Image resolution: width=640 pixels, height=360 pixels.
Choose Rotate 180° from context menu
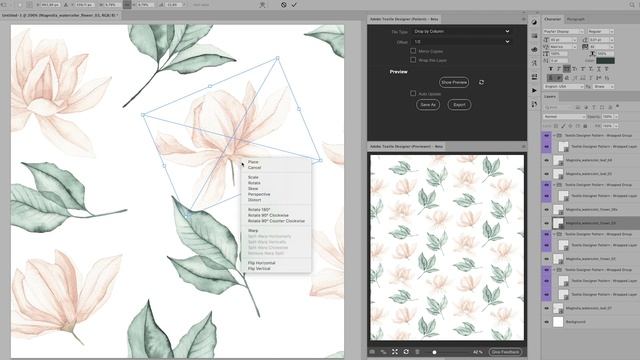259,209
